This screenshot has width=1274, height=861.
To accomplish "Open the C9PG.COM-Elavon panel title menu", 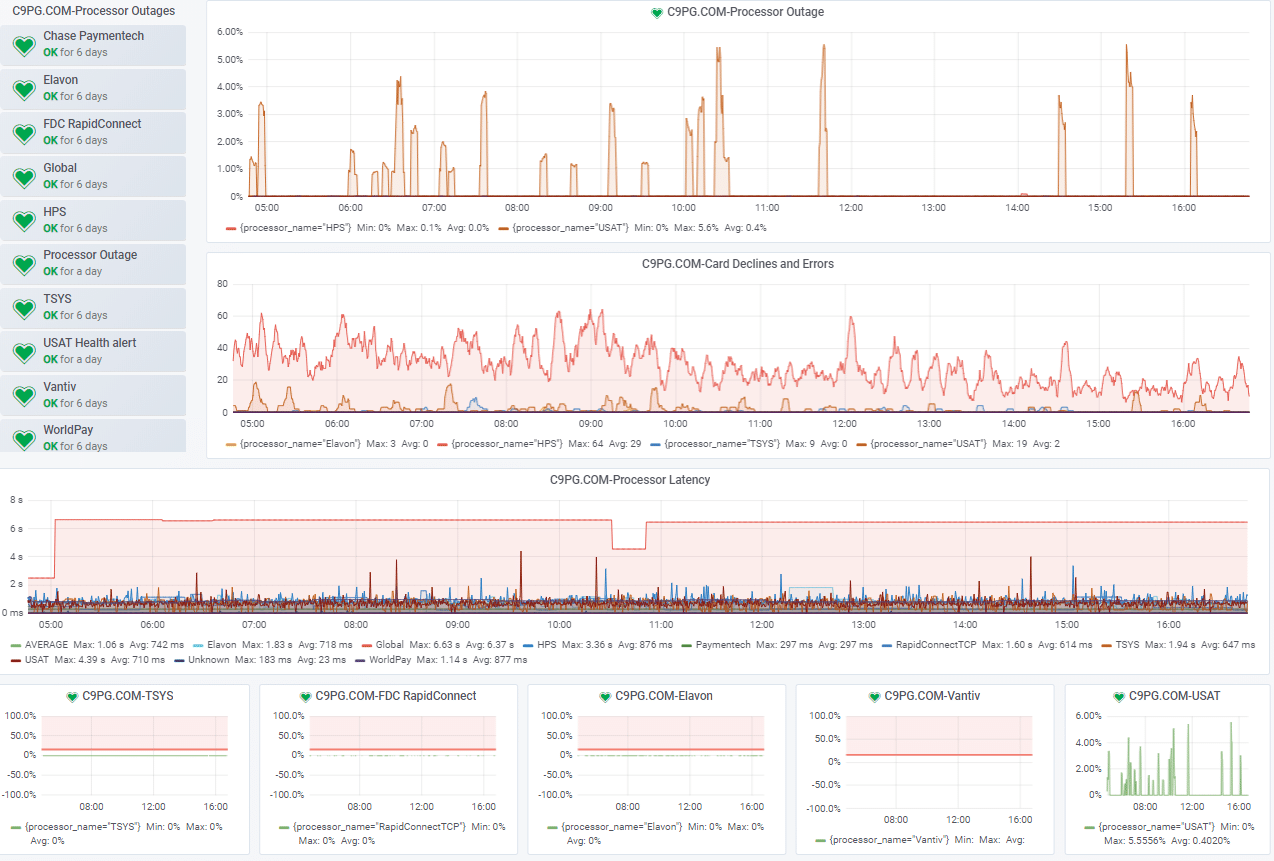I will tap(663, 696).
